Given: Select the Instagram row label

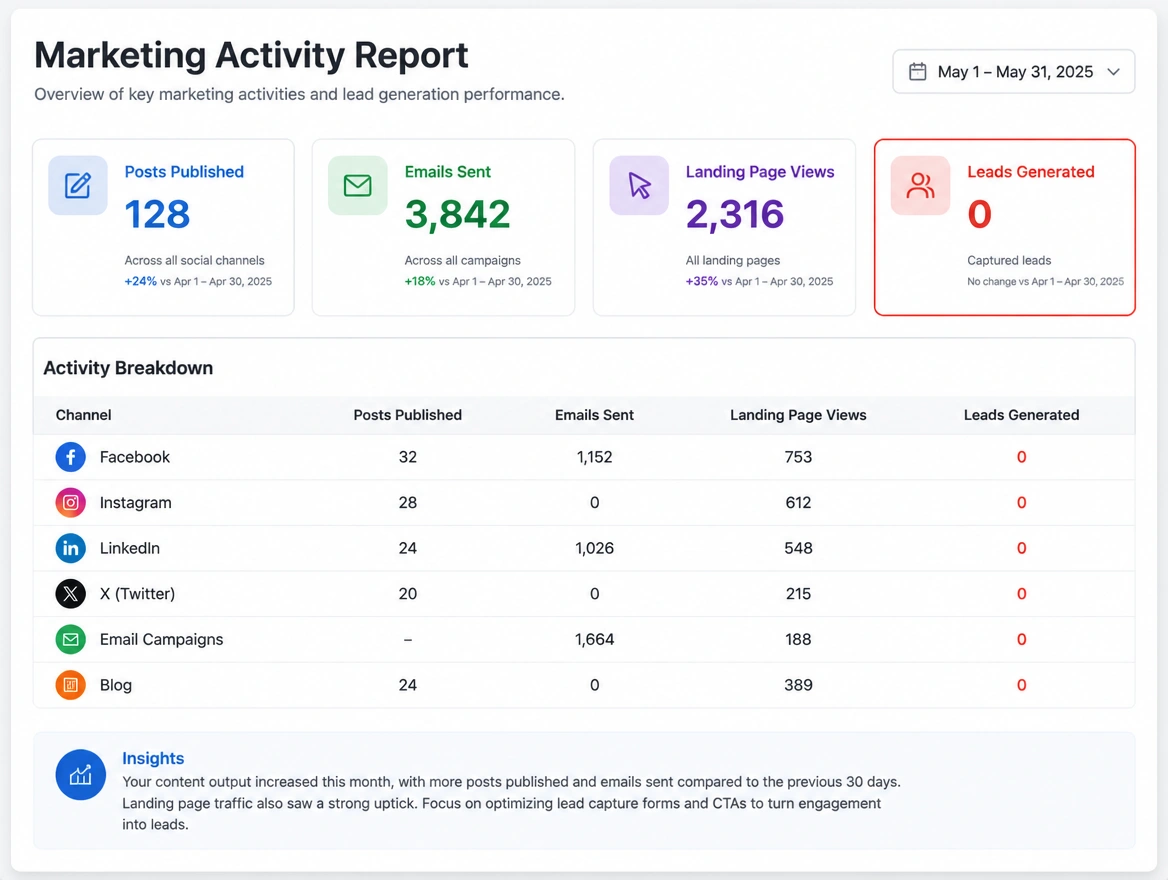Looking at the screenshot, I should click(x=136, y=502).
